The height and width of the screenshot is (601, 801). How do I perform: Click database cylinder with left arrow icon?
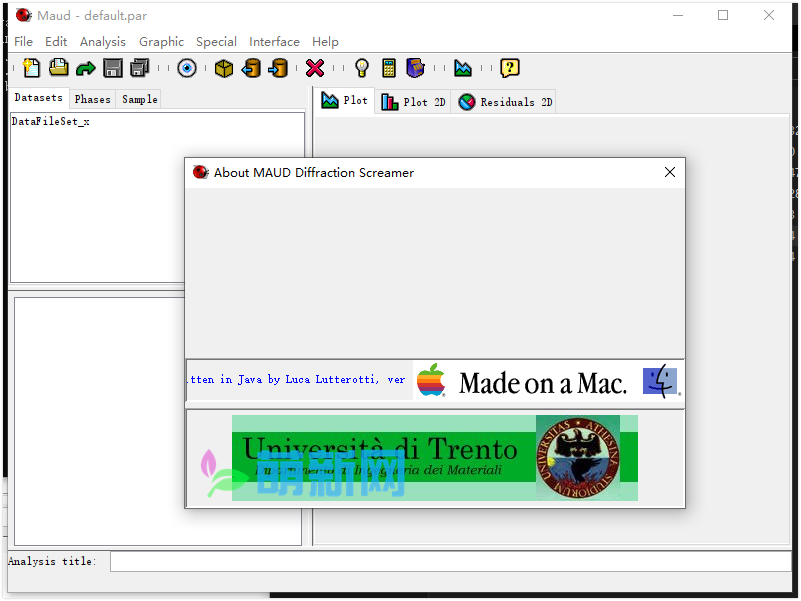[x=251, y=68]
